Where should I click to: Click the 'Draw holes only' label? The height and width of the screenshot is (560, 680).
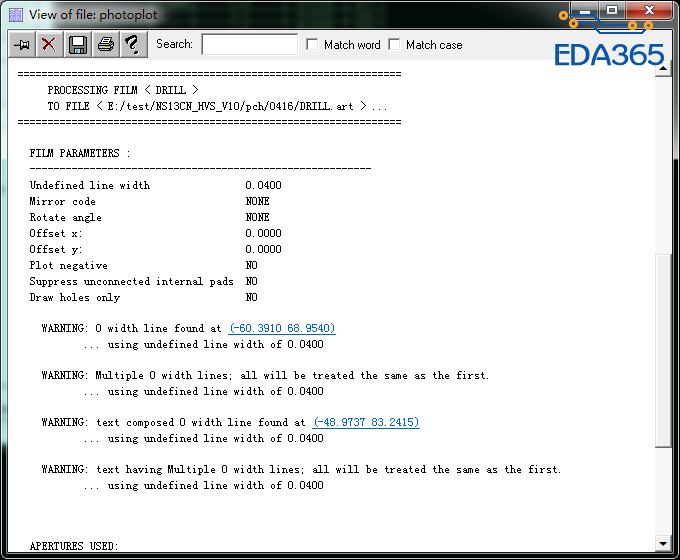tap(75, 298)
